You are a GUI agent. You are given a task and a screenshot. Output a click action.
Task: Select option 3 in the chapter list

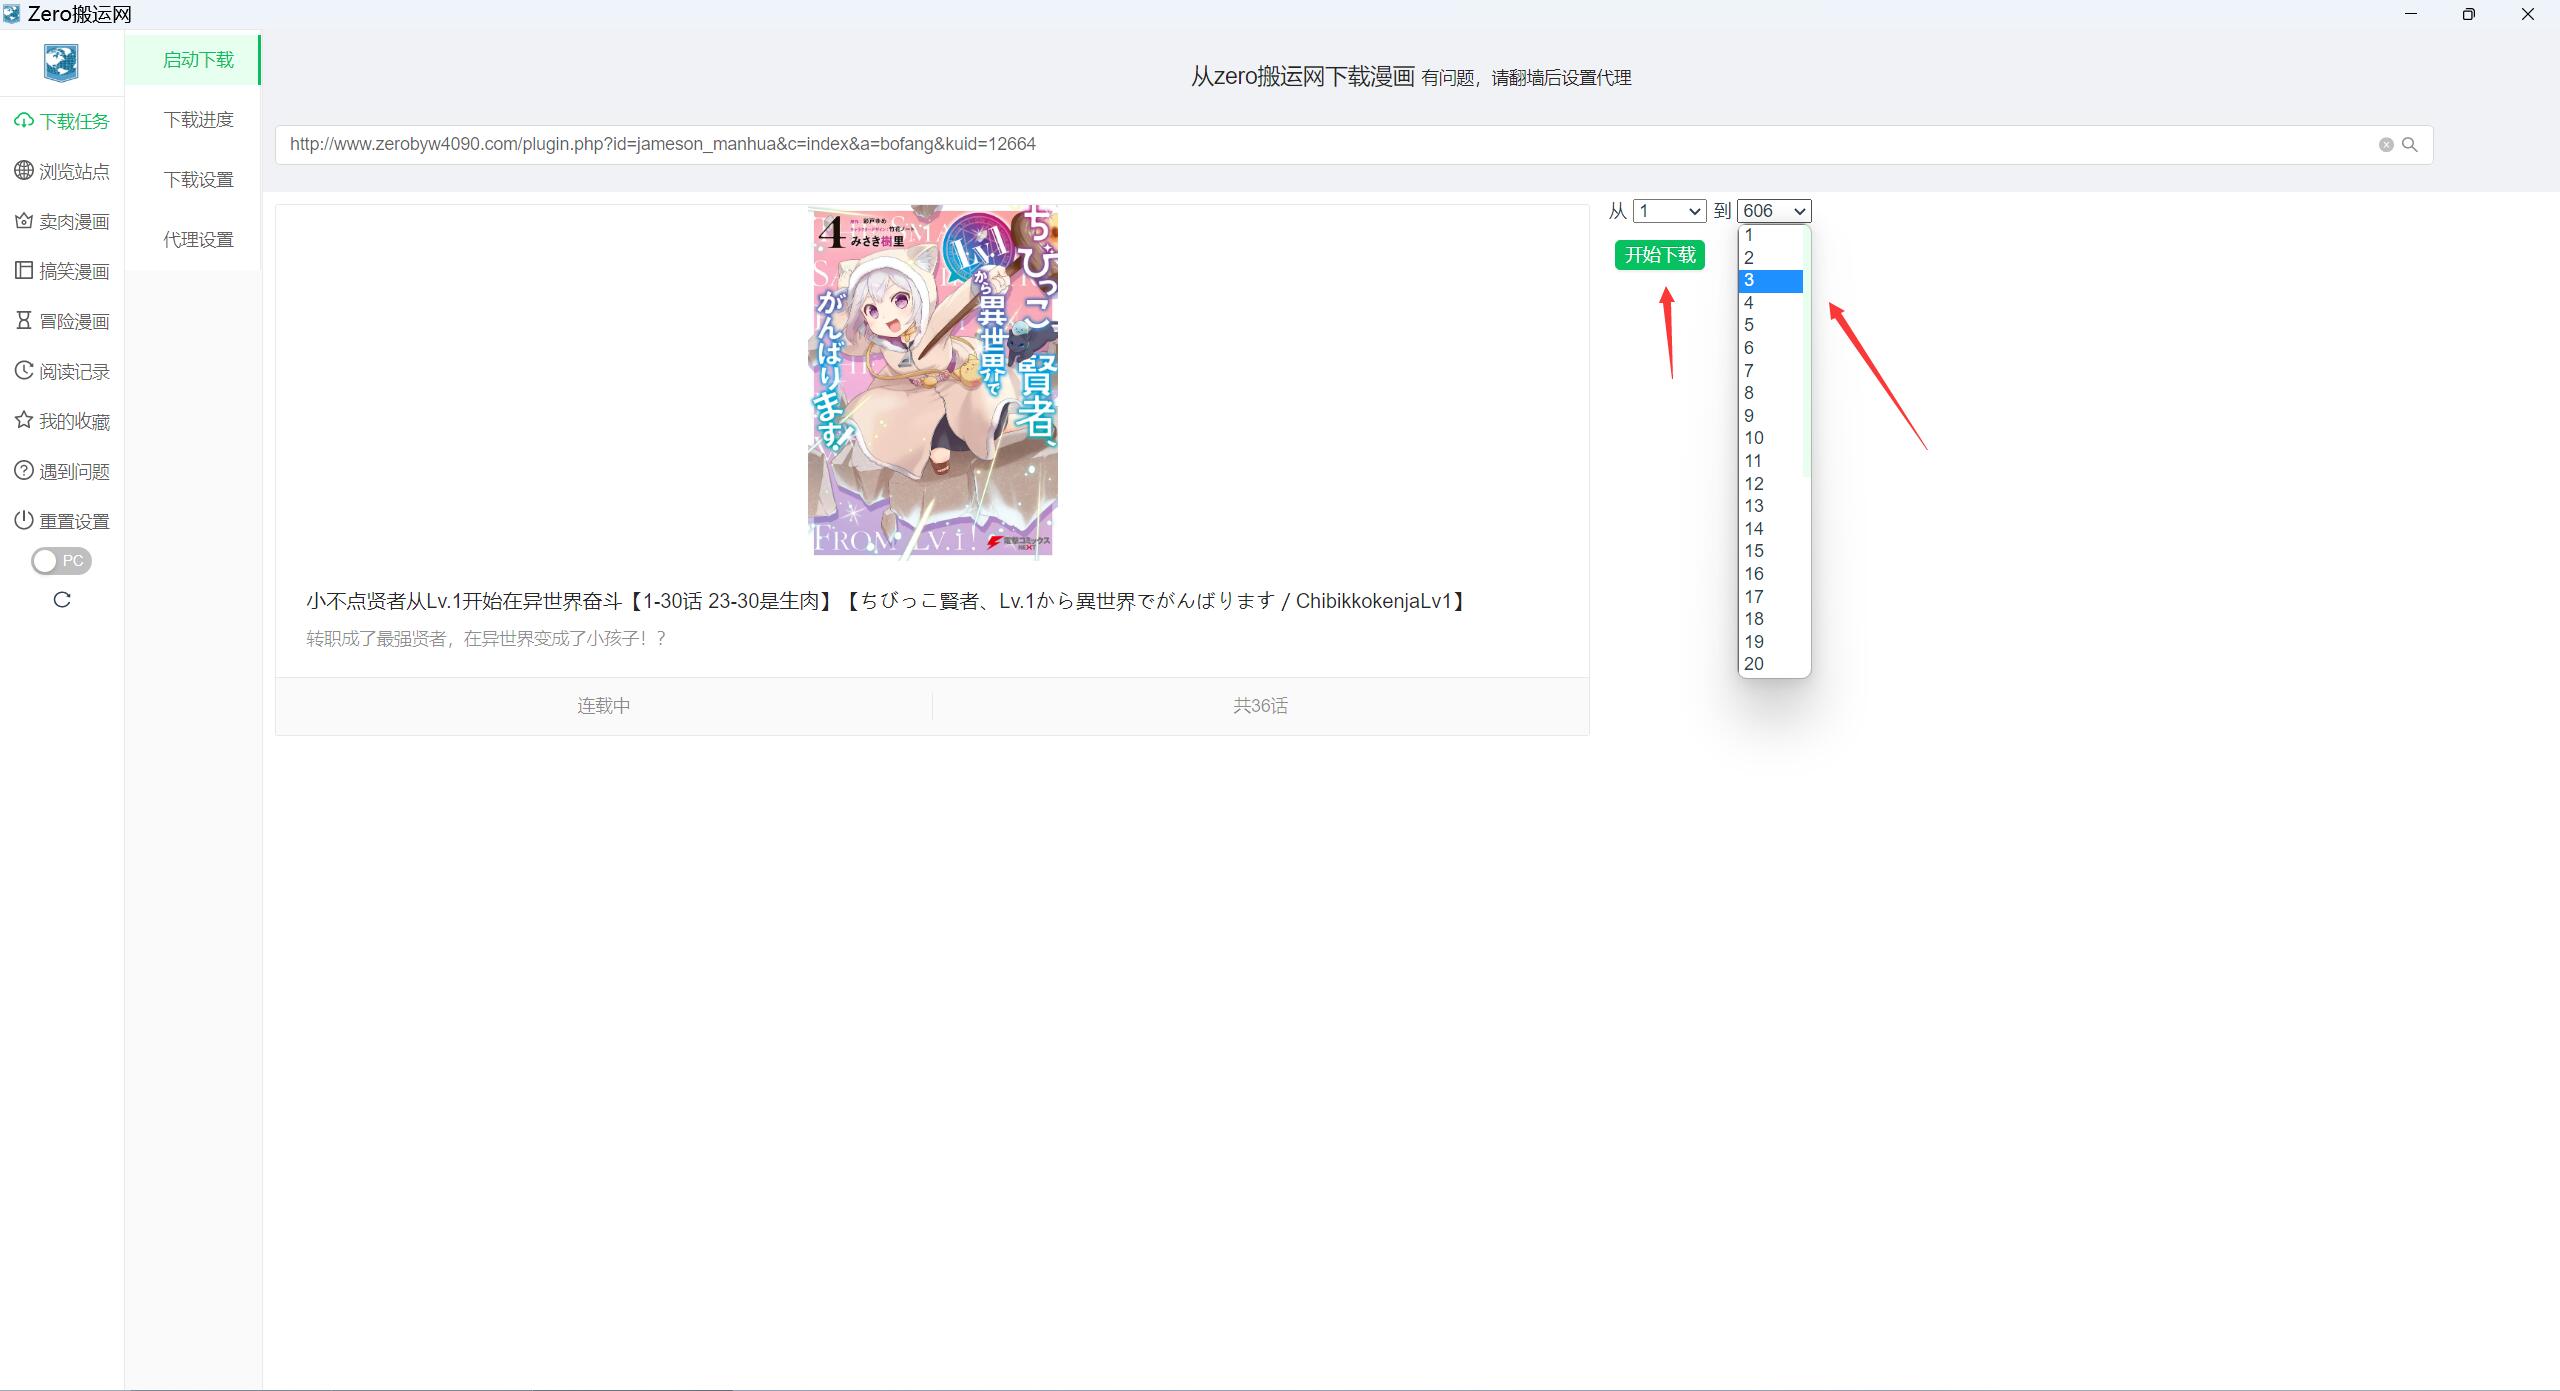1770,281
